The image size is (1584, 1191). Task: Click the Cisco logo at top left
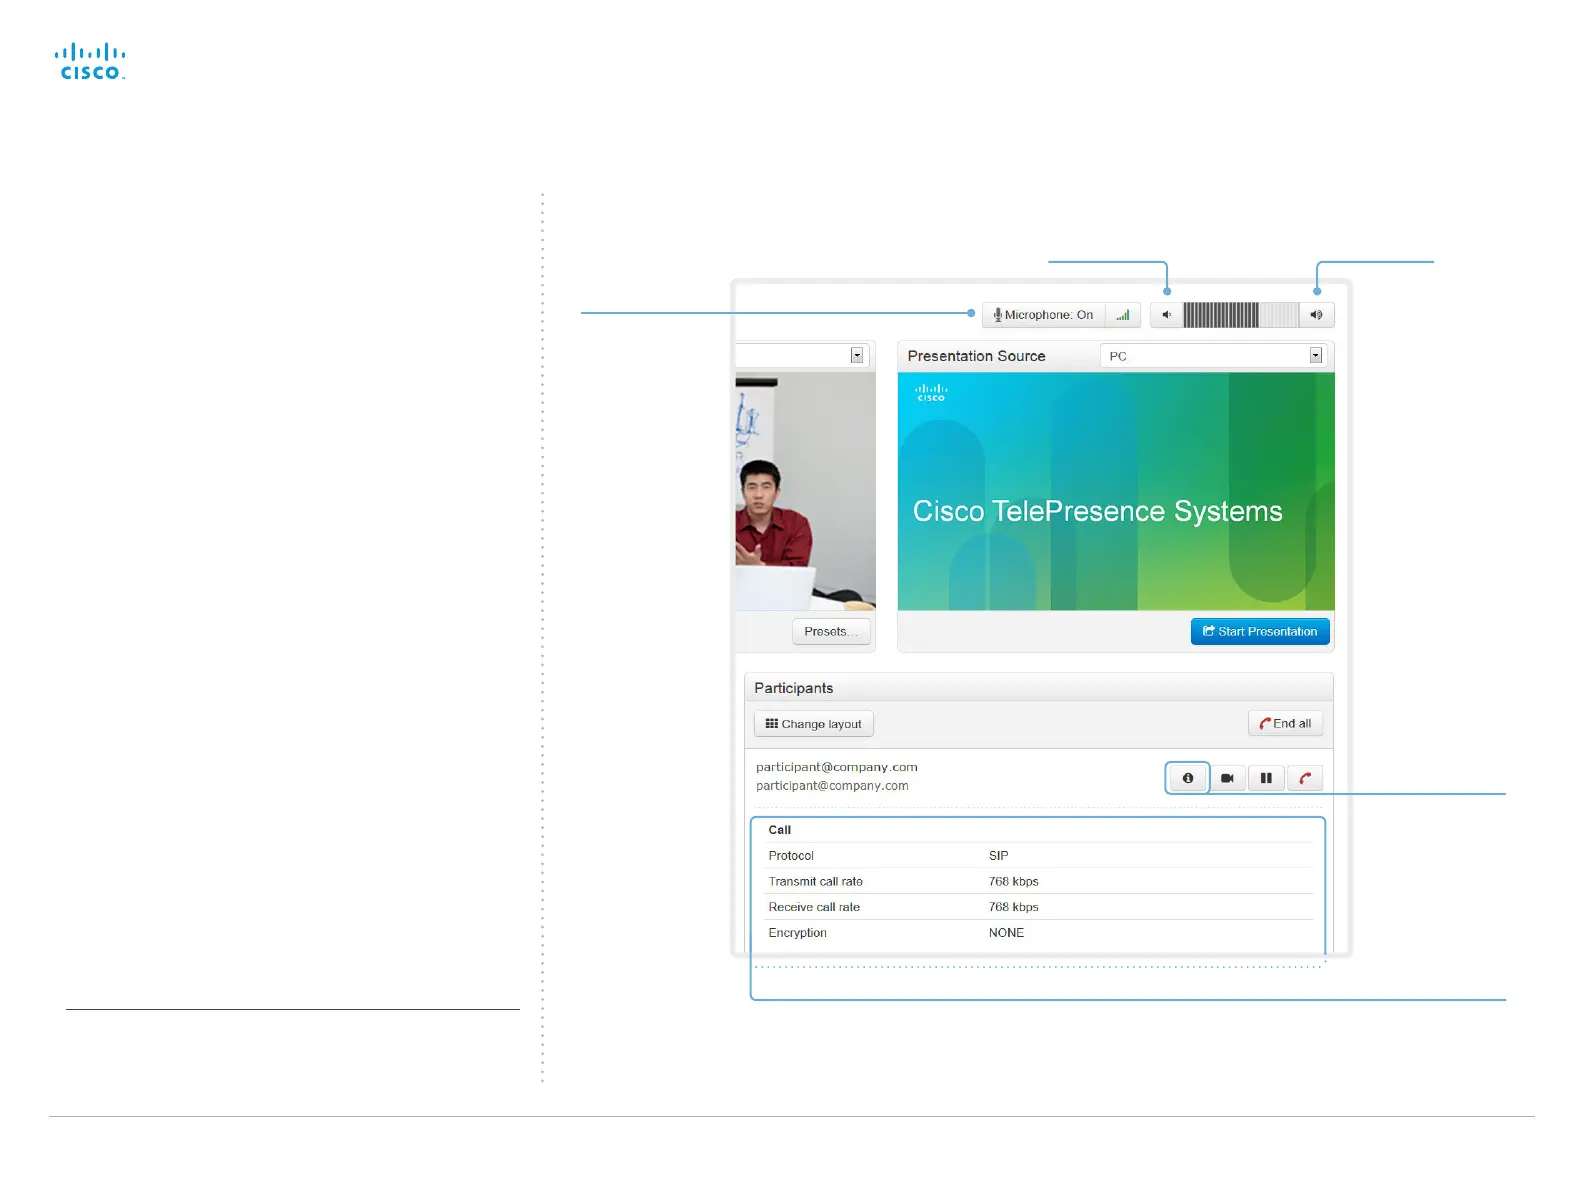90,61
